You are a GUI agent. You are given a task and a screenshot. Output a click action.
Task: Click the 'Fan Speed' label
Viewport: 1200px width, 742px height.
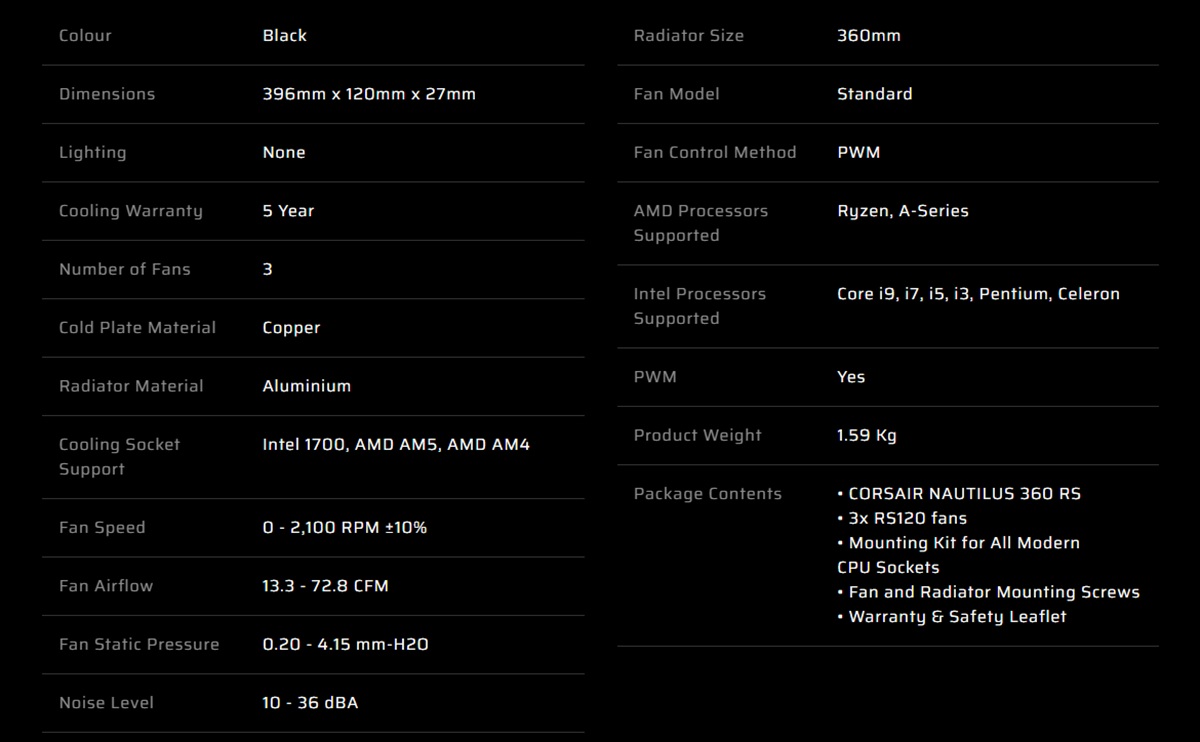[x=102, y=528]
